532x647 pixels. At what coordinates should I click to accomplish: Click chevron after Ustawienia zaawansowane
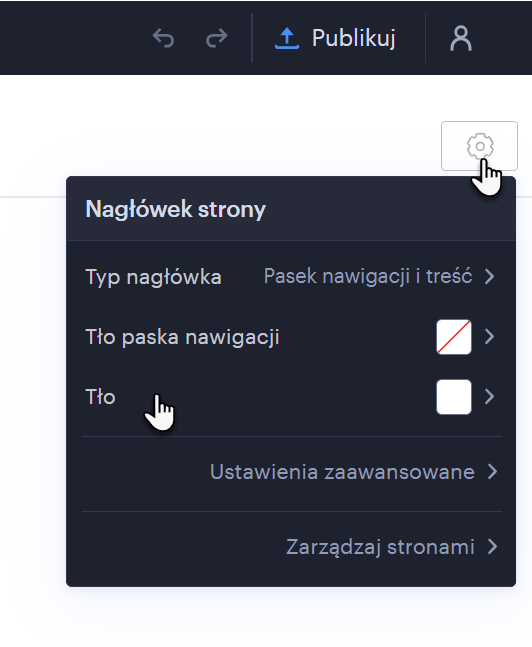pos(492,472)
